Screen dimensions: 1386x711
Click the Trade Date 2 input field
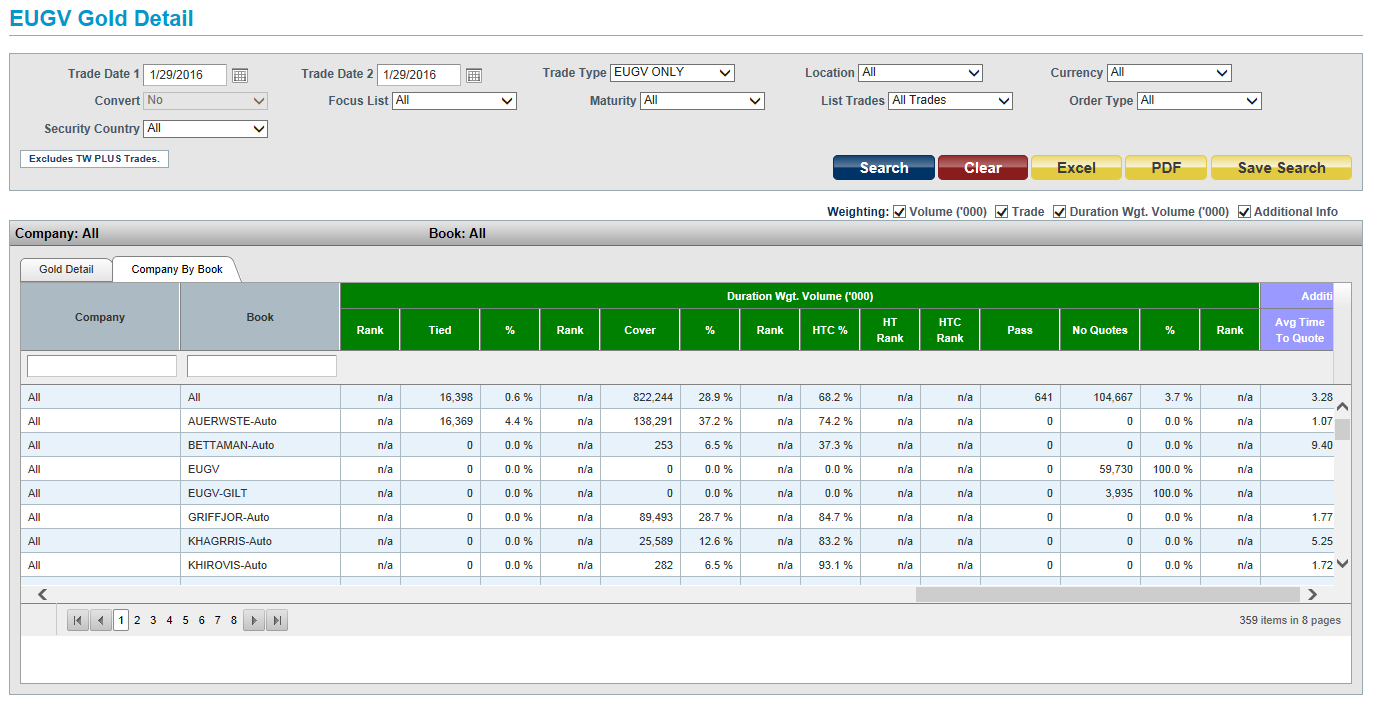pos(419,75)
